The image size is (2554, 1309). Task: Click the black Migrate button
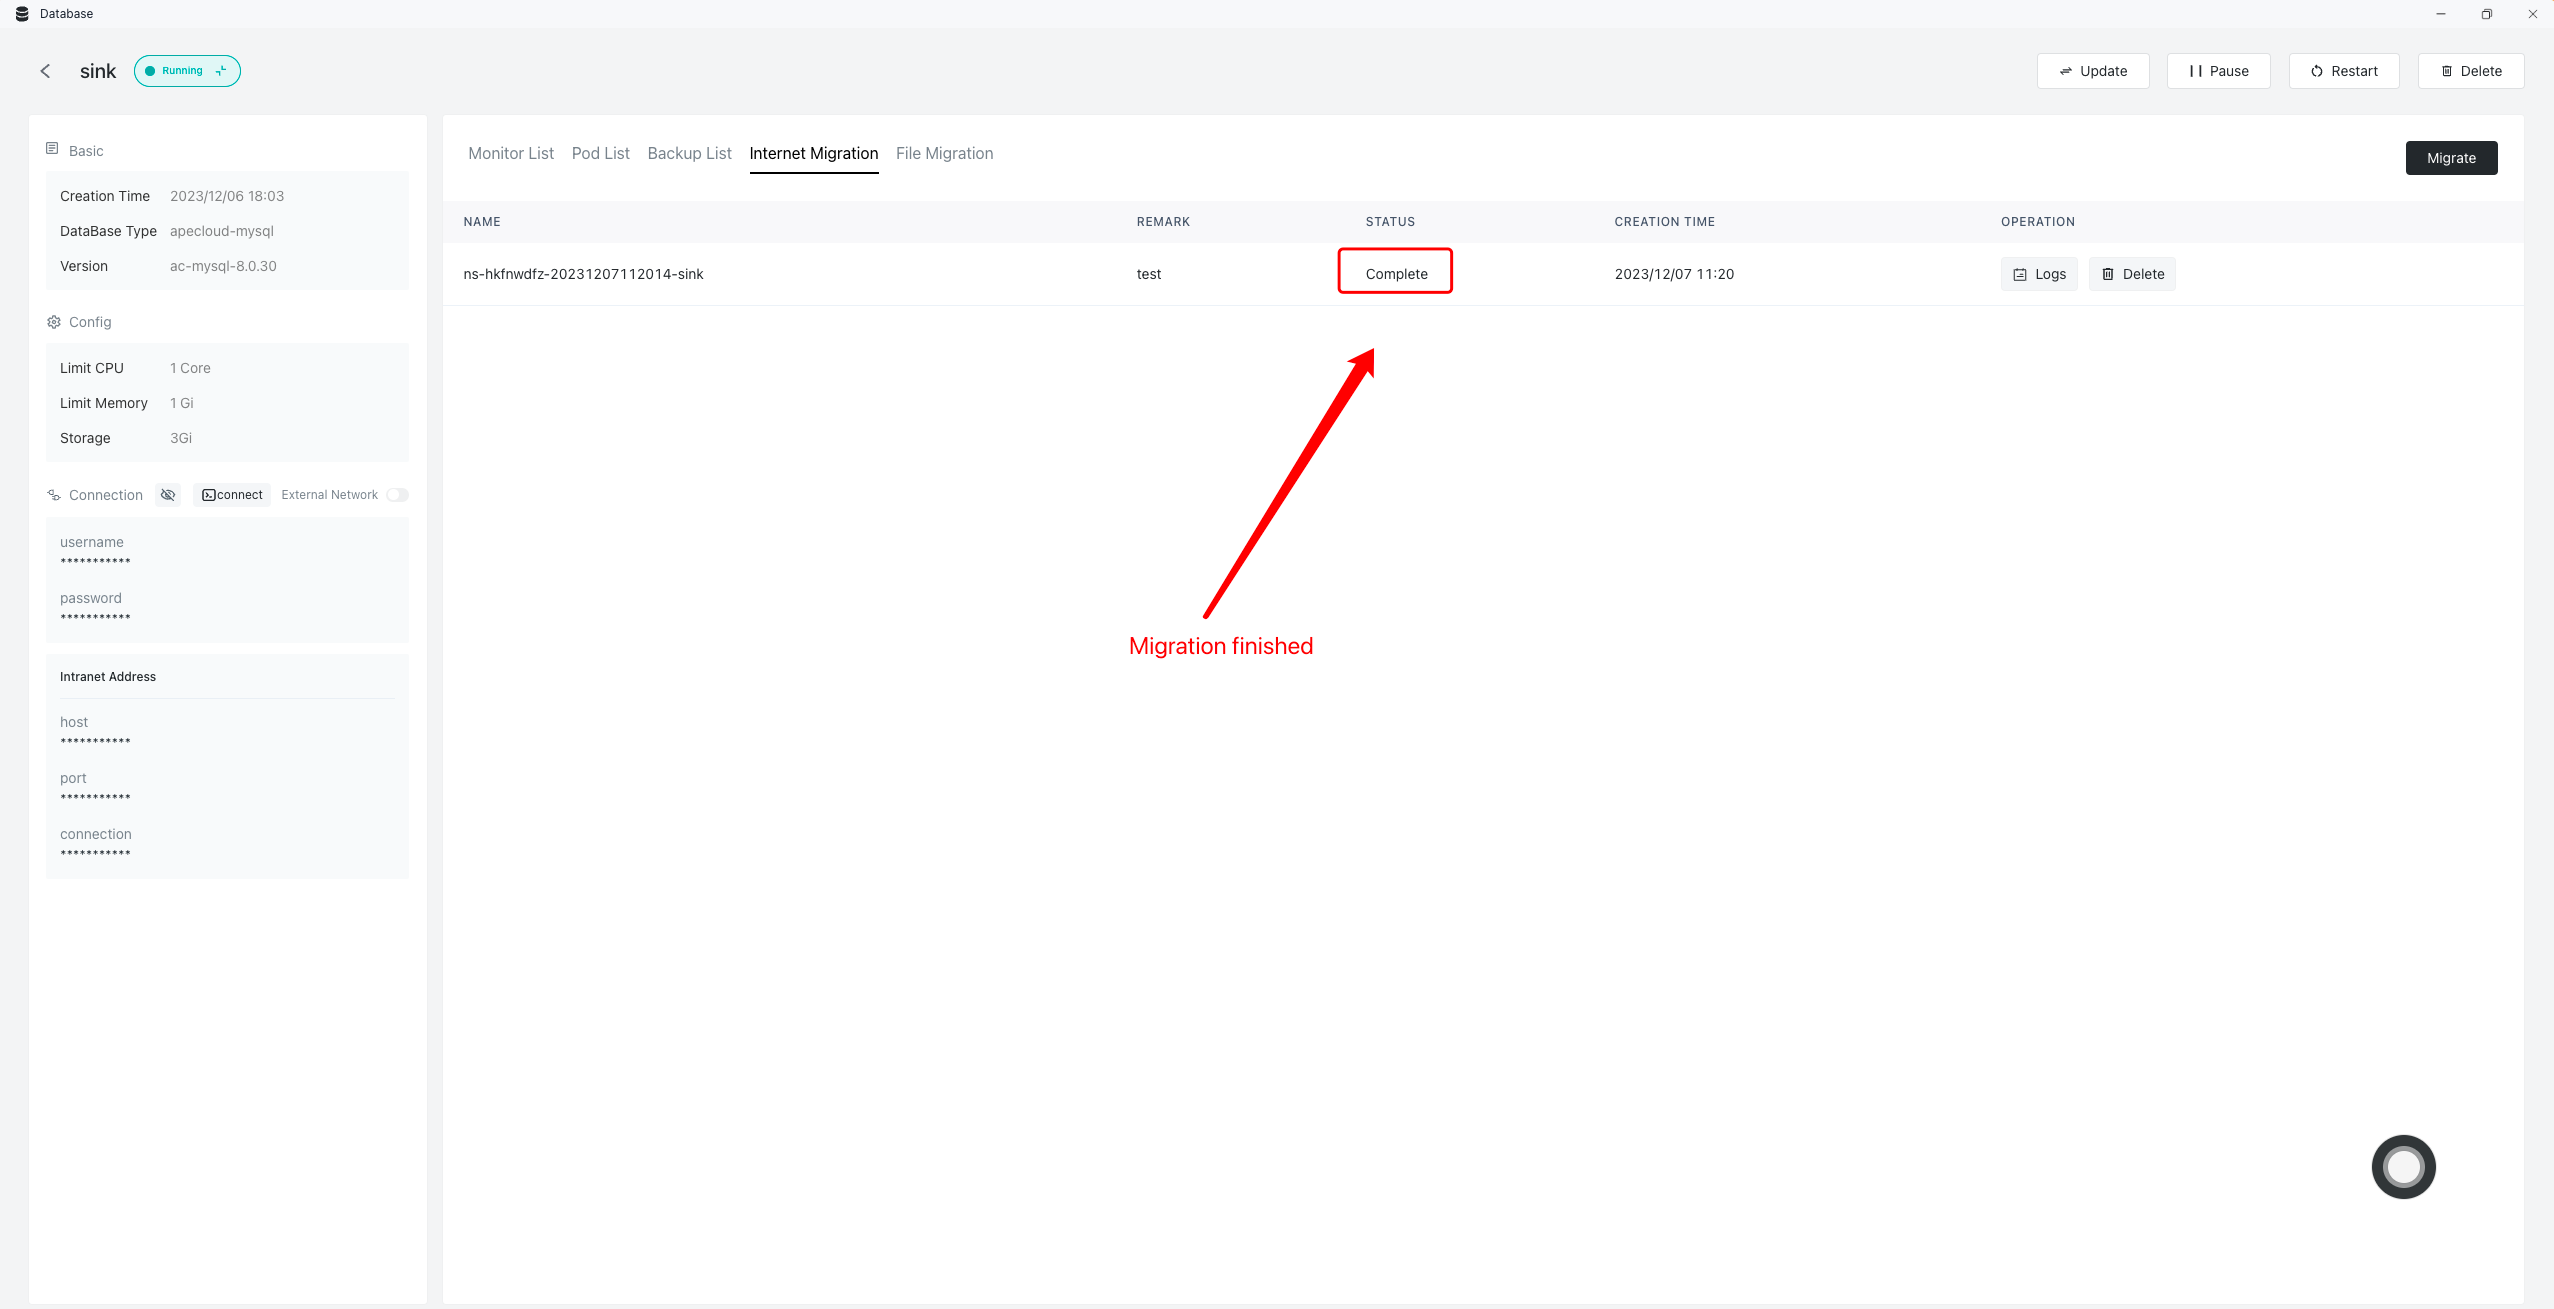(x=2451, y=158)
